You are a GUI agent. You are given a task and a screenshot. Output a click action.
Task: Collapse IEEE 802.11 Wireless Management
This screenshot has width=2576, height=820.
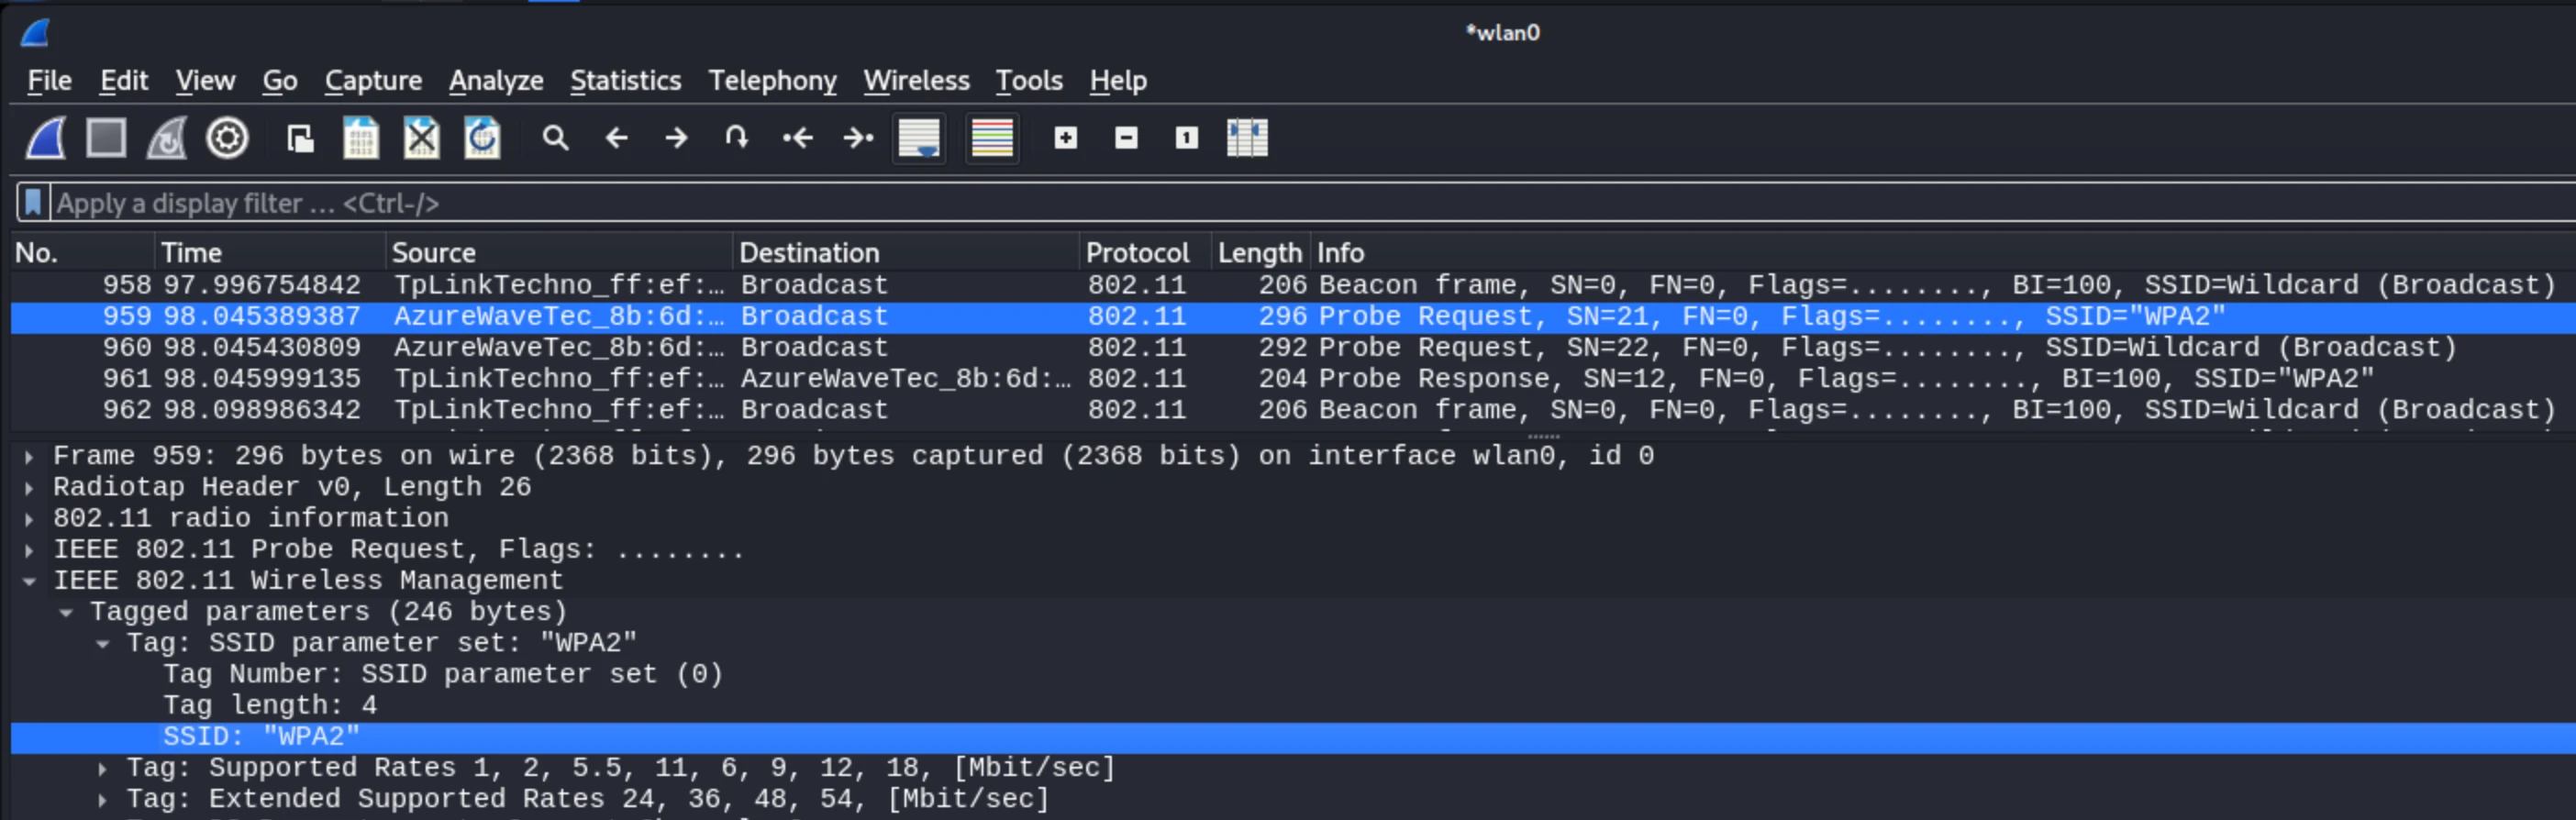pyautogui.click(x=29, y=581)
